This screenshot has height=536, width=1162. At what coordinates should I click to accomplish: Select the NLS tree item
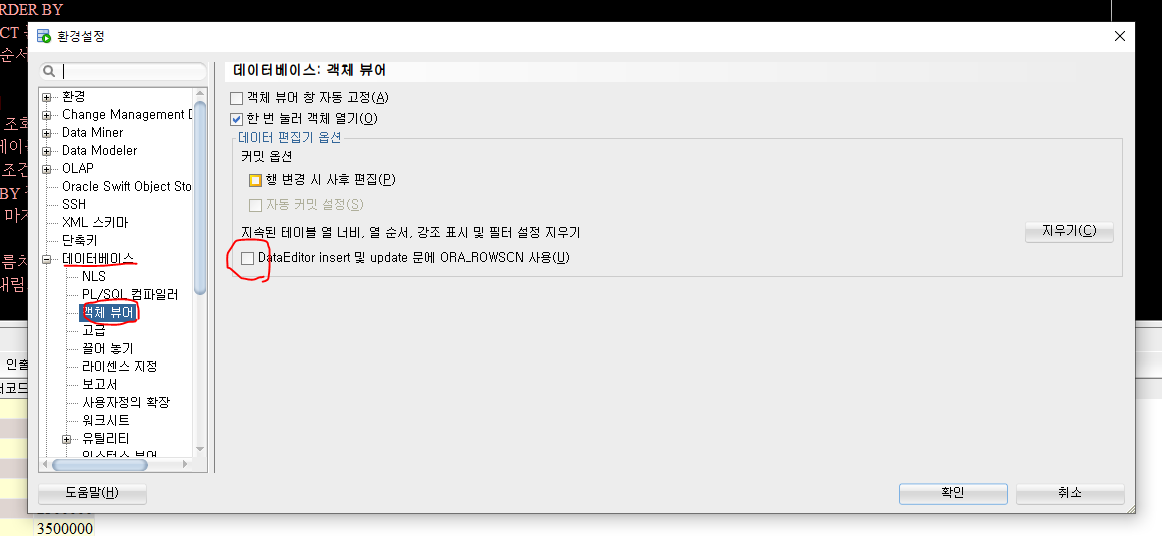(94, 277)
